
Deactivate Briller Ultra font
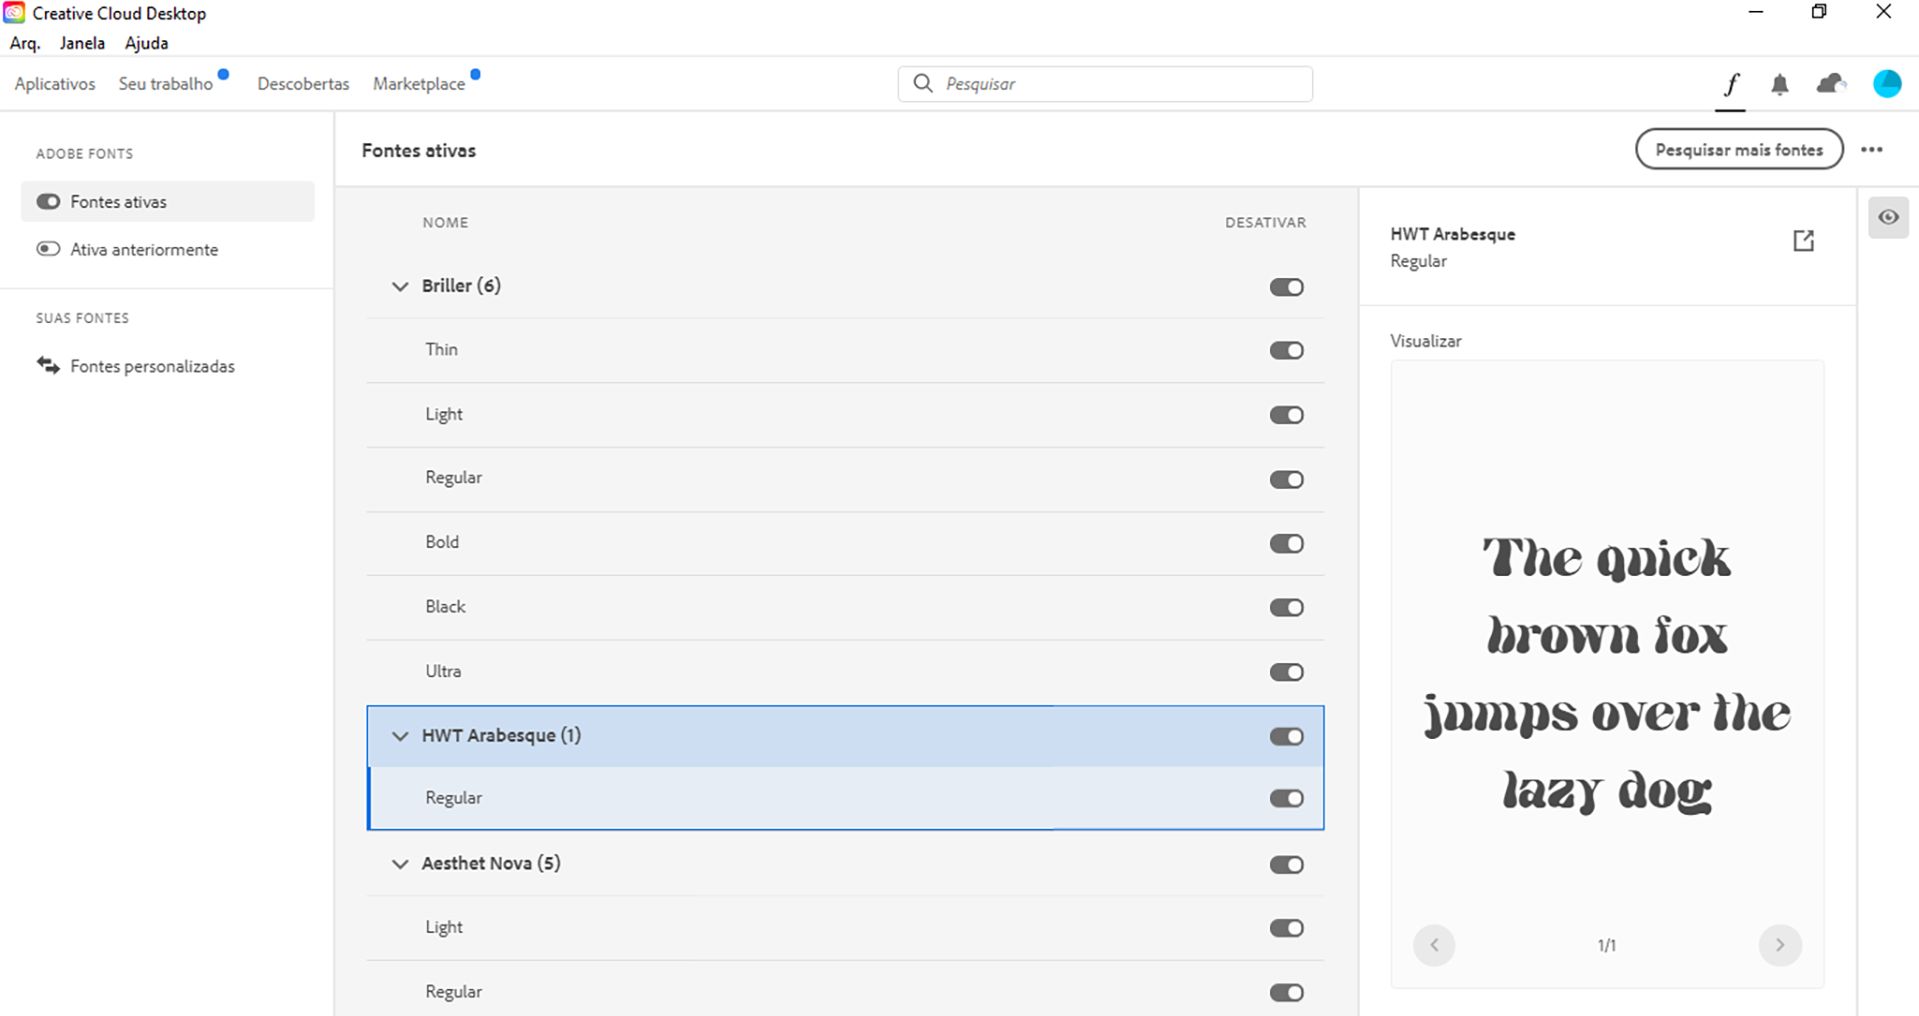tap(1286, 672)
